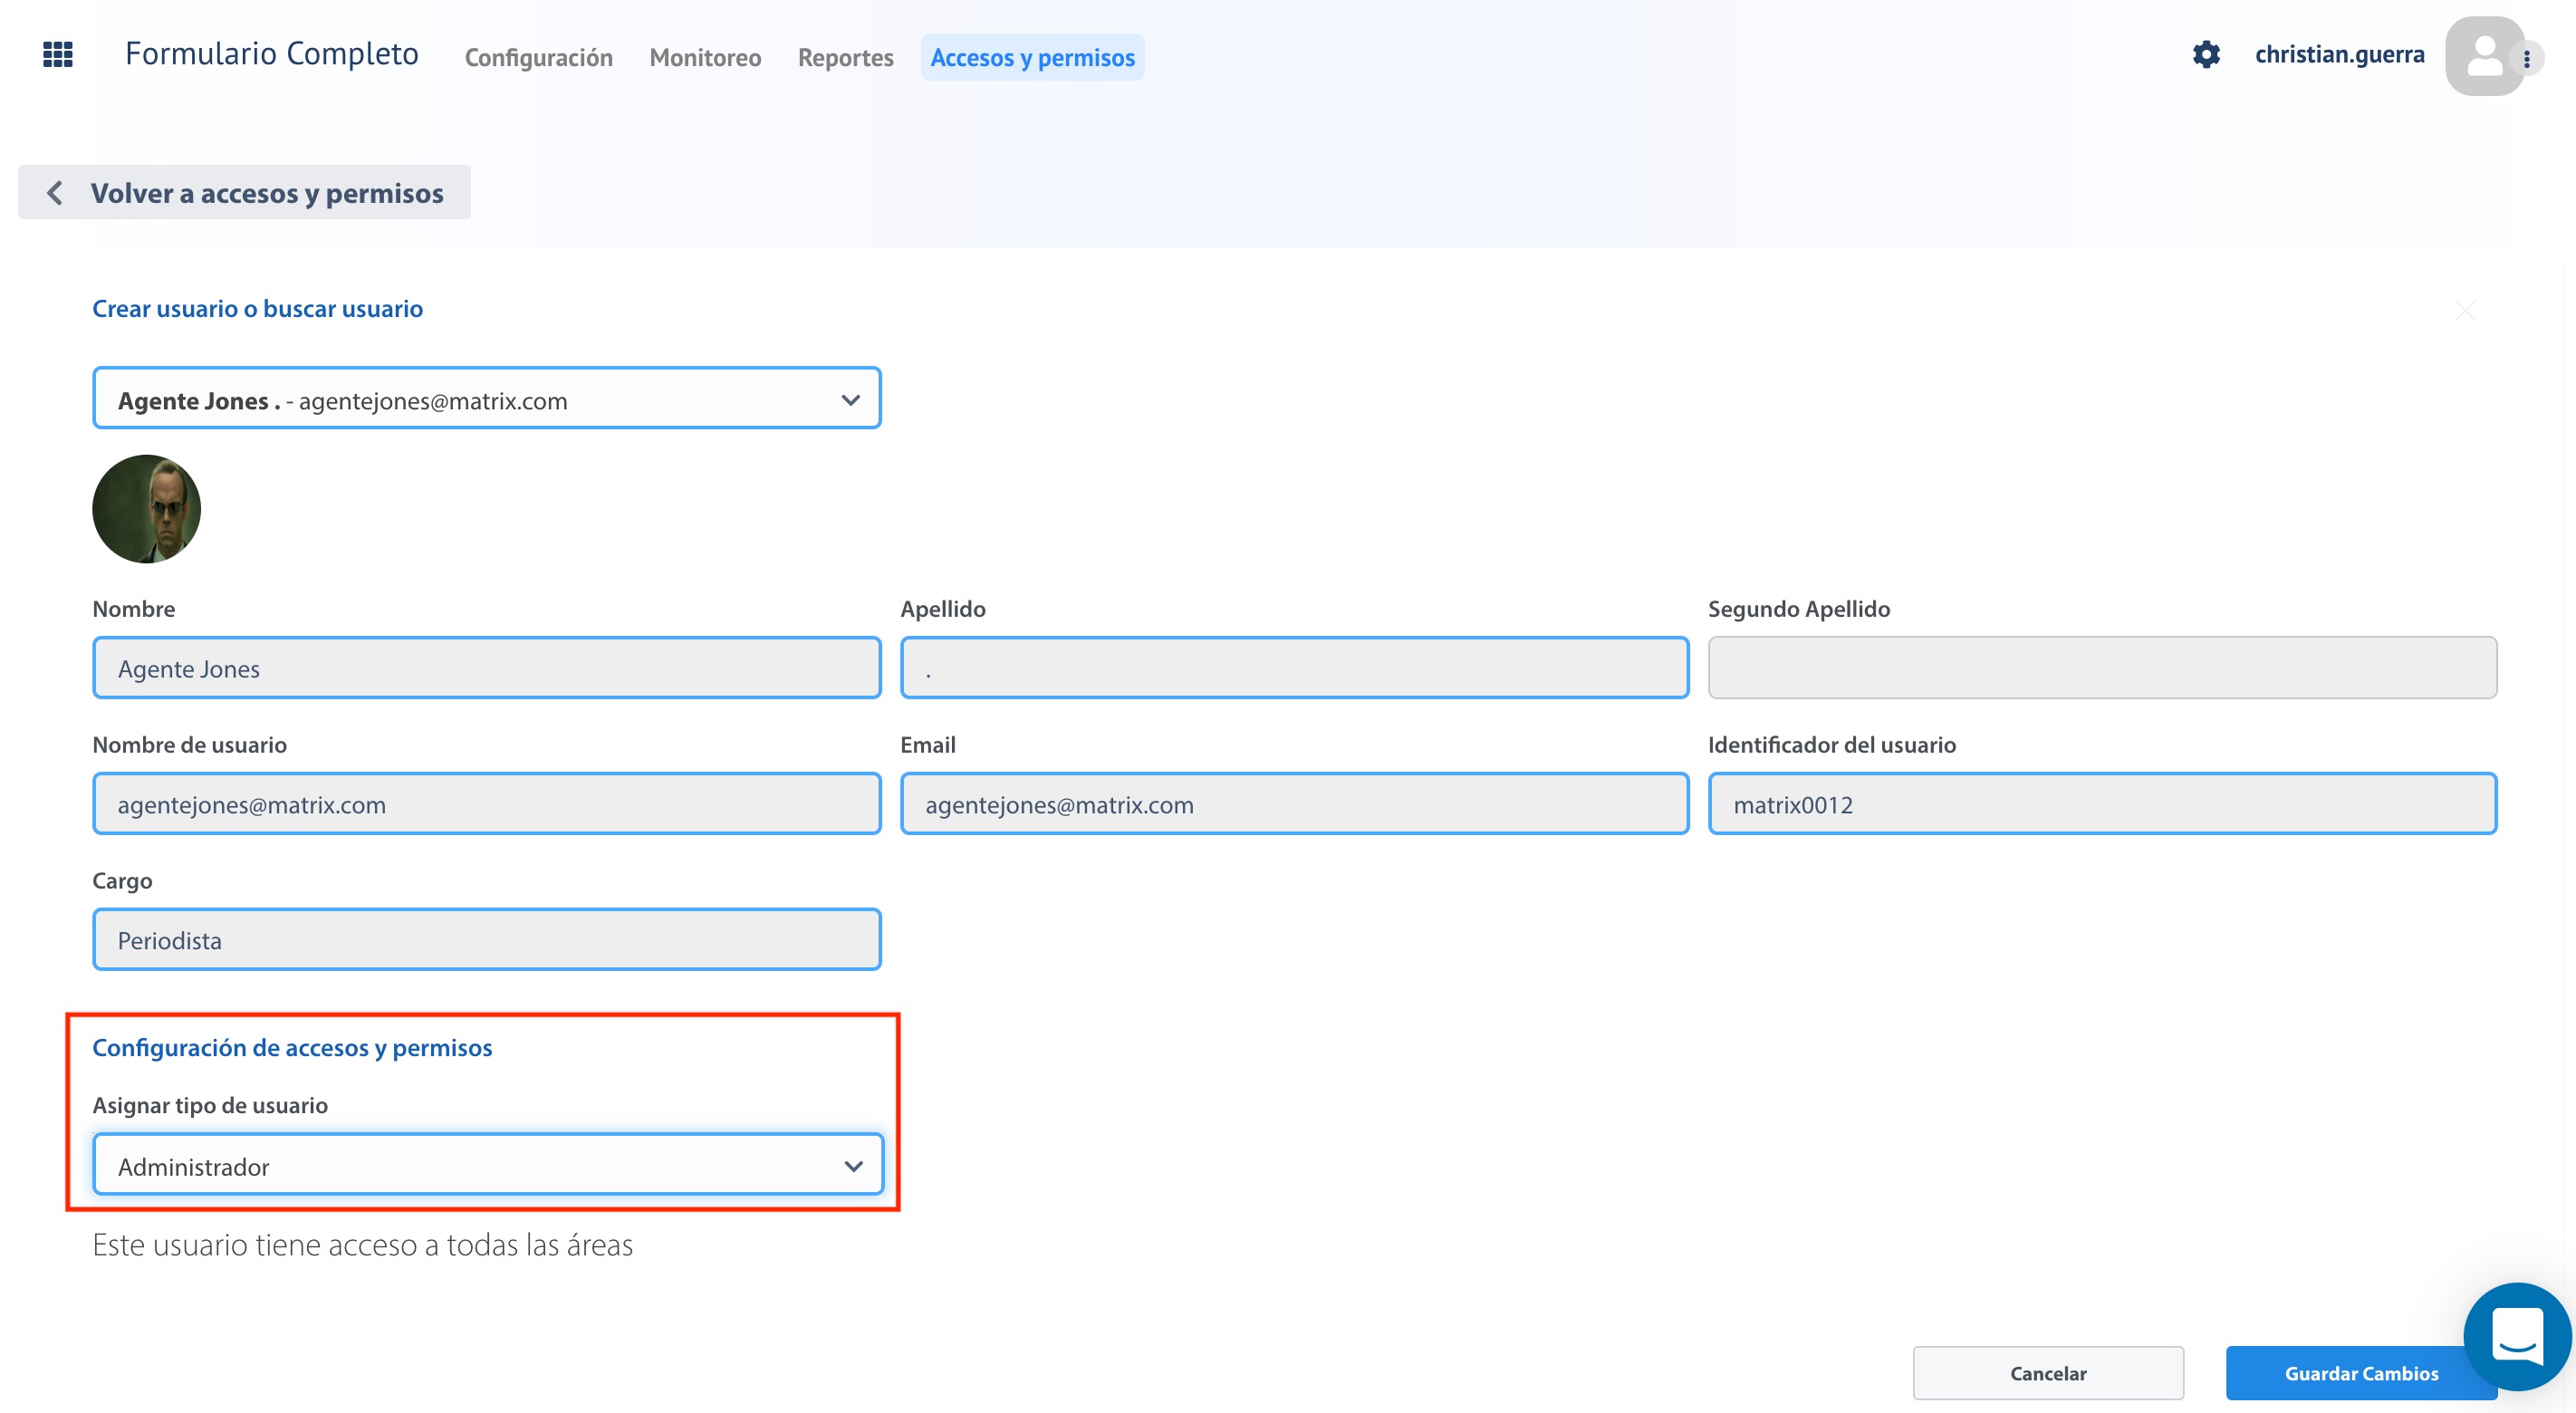
Task: Click Agente Jones profile picture
Action: click(x=146, y=509)
